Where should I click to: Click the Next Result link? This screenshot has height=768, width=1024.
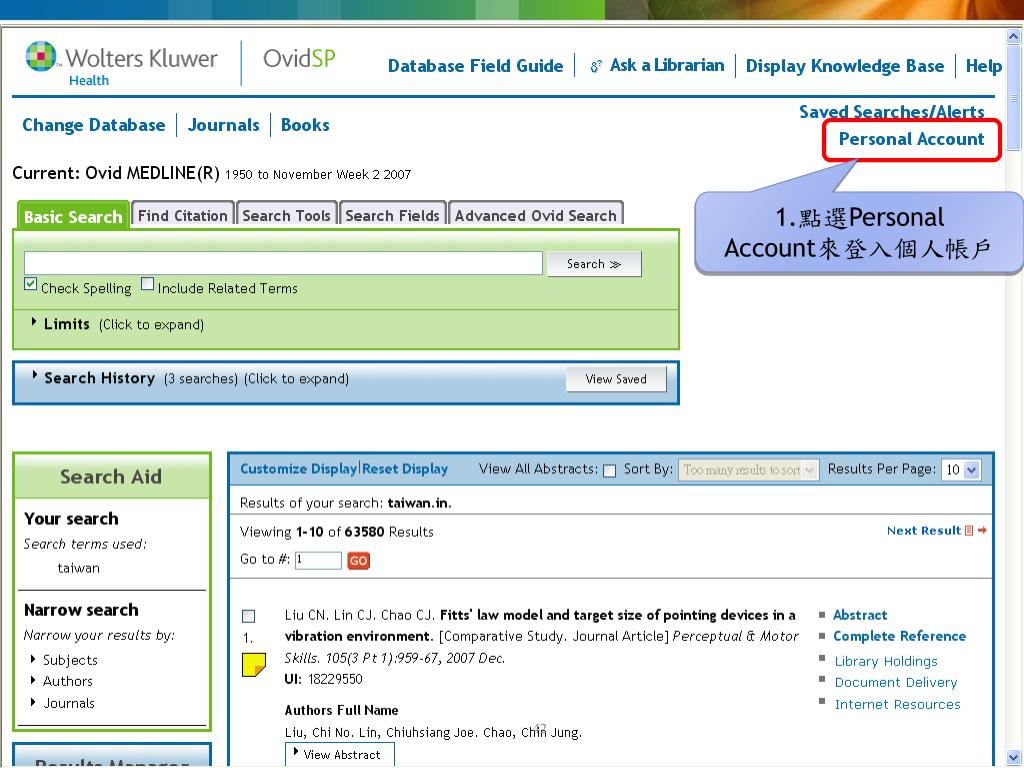click(923, 530)
